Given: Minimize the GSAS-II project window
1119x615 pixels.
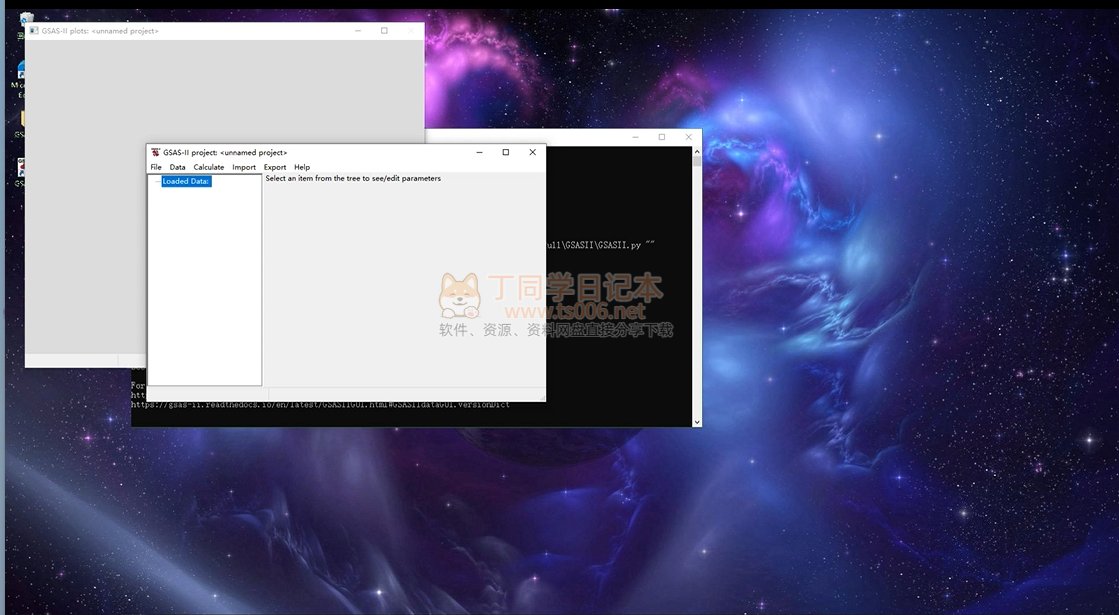Looking at the screenshot, I should pyautogui.click(x=480, y=152).
